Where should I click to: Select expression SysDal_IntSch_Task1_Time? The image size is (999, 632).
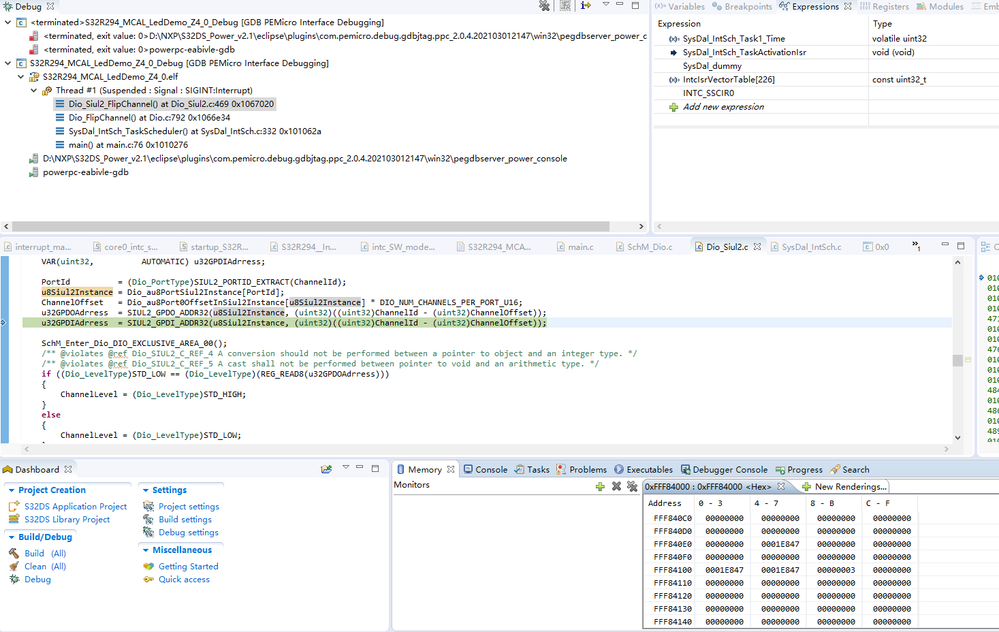coord(734,39)
